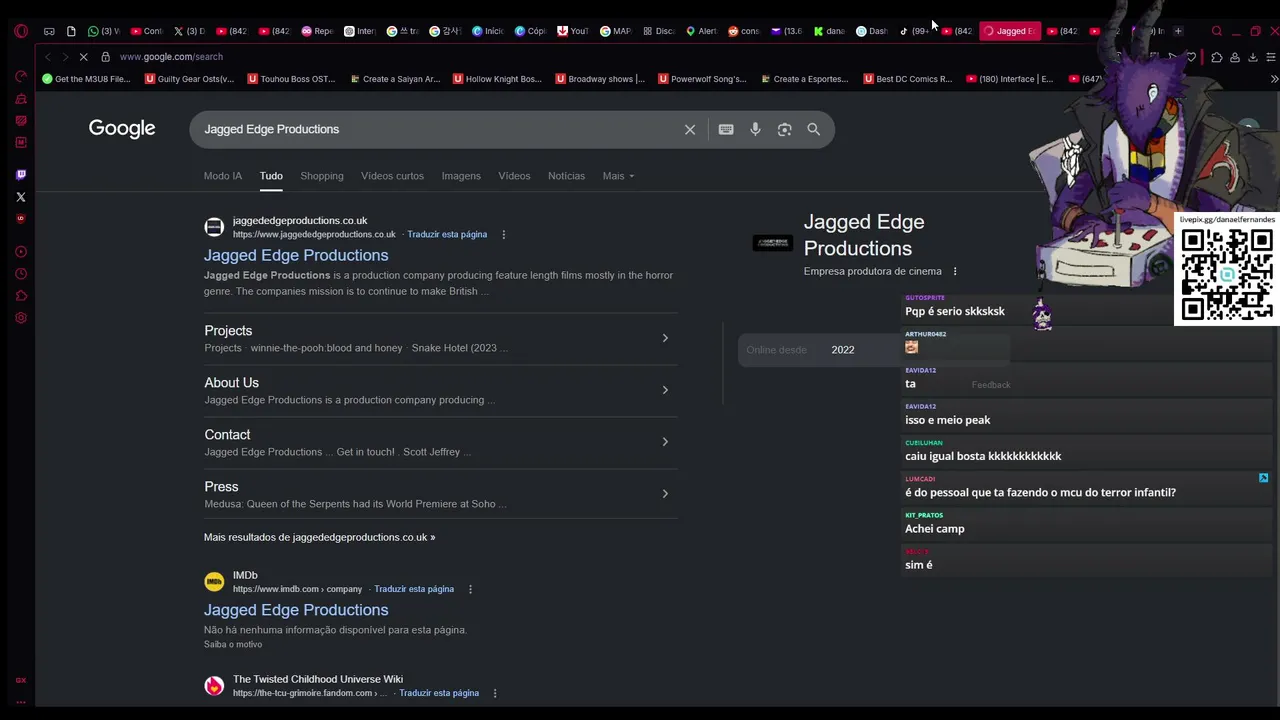Translate the IMDb result page
1280x720 pixels.
(413, 589)
